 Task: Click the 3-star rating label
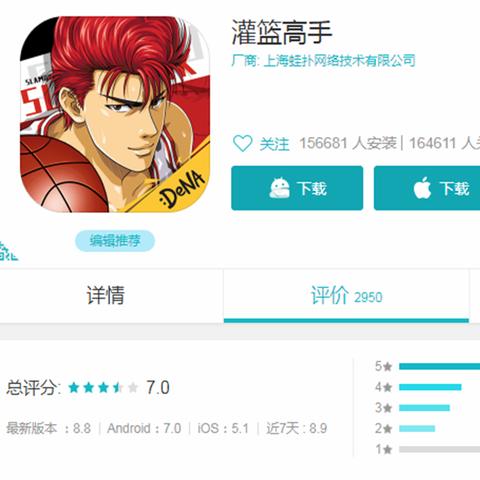click(x=384, y=408)
